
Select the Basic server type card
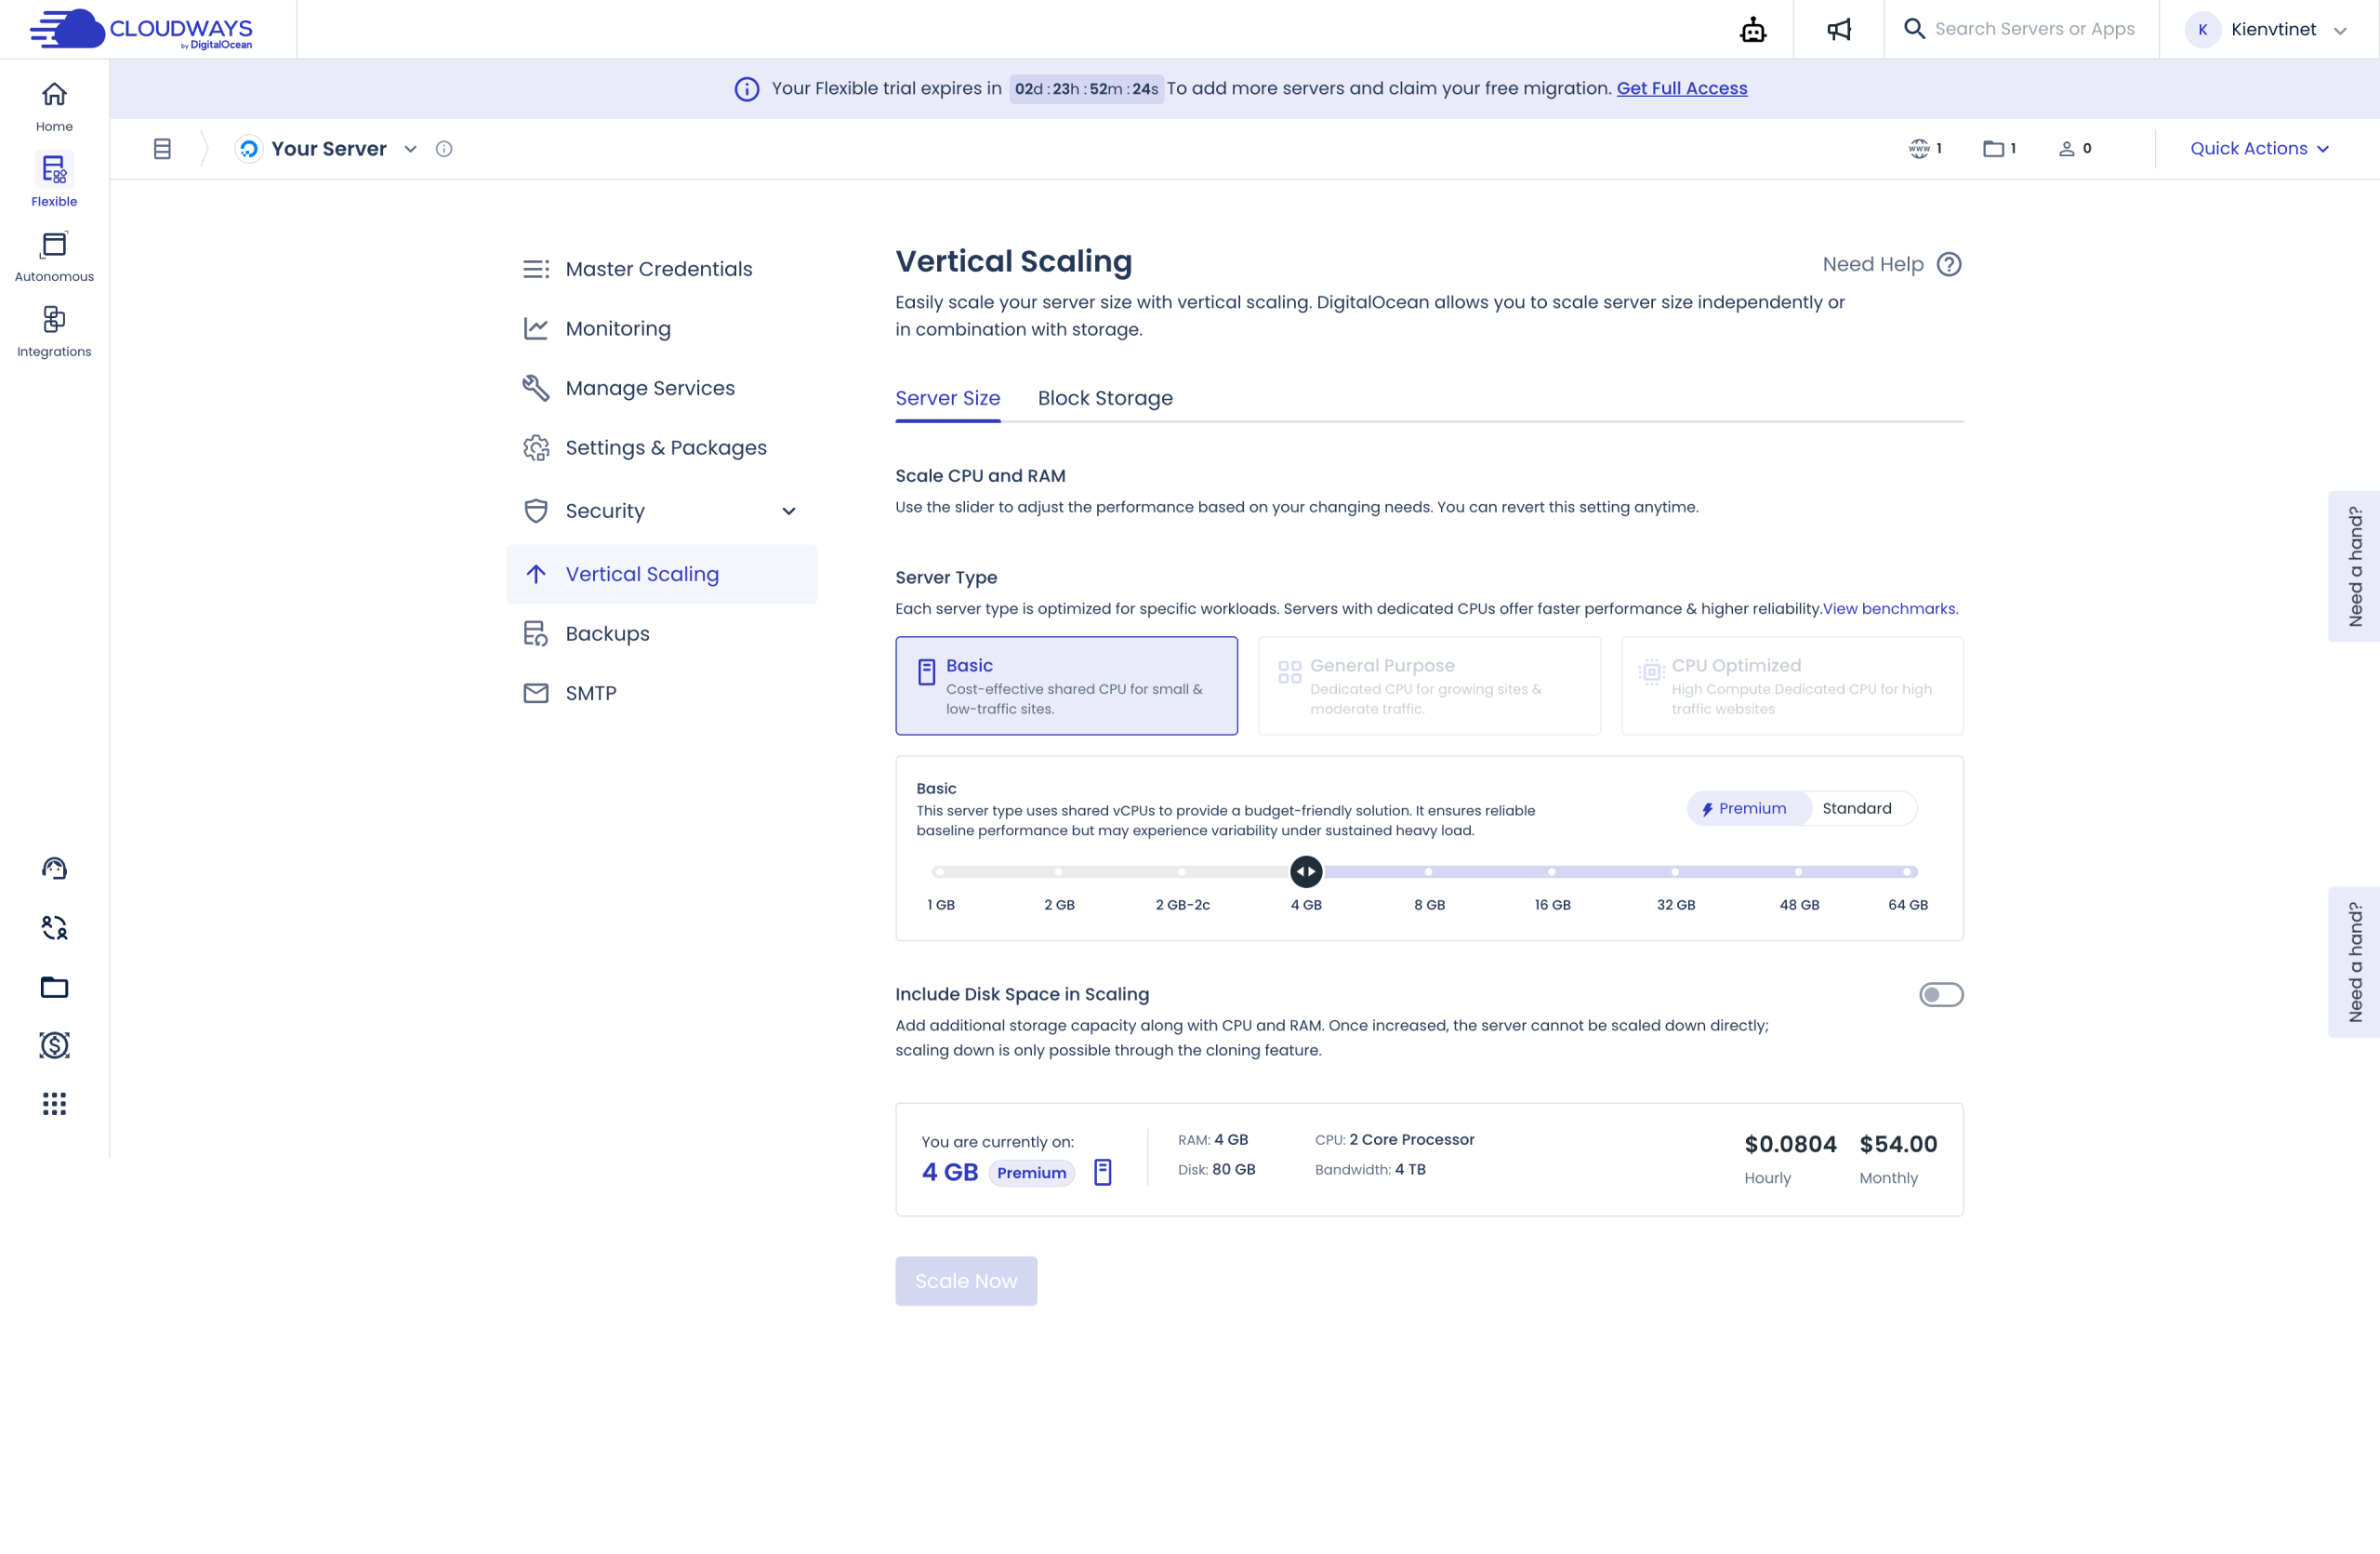pos(1066,686)
